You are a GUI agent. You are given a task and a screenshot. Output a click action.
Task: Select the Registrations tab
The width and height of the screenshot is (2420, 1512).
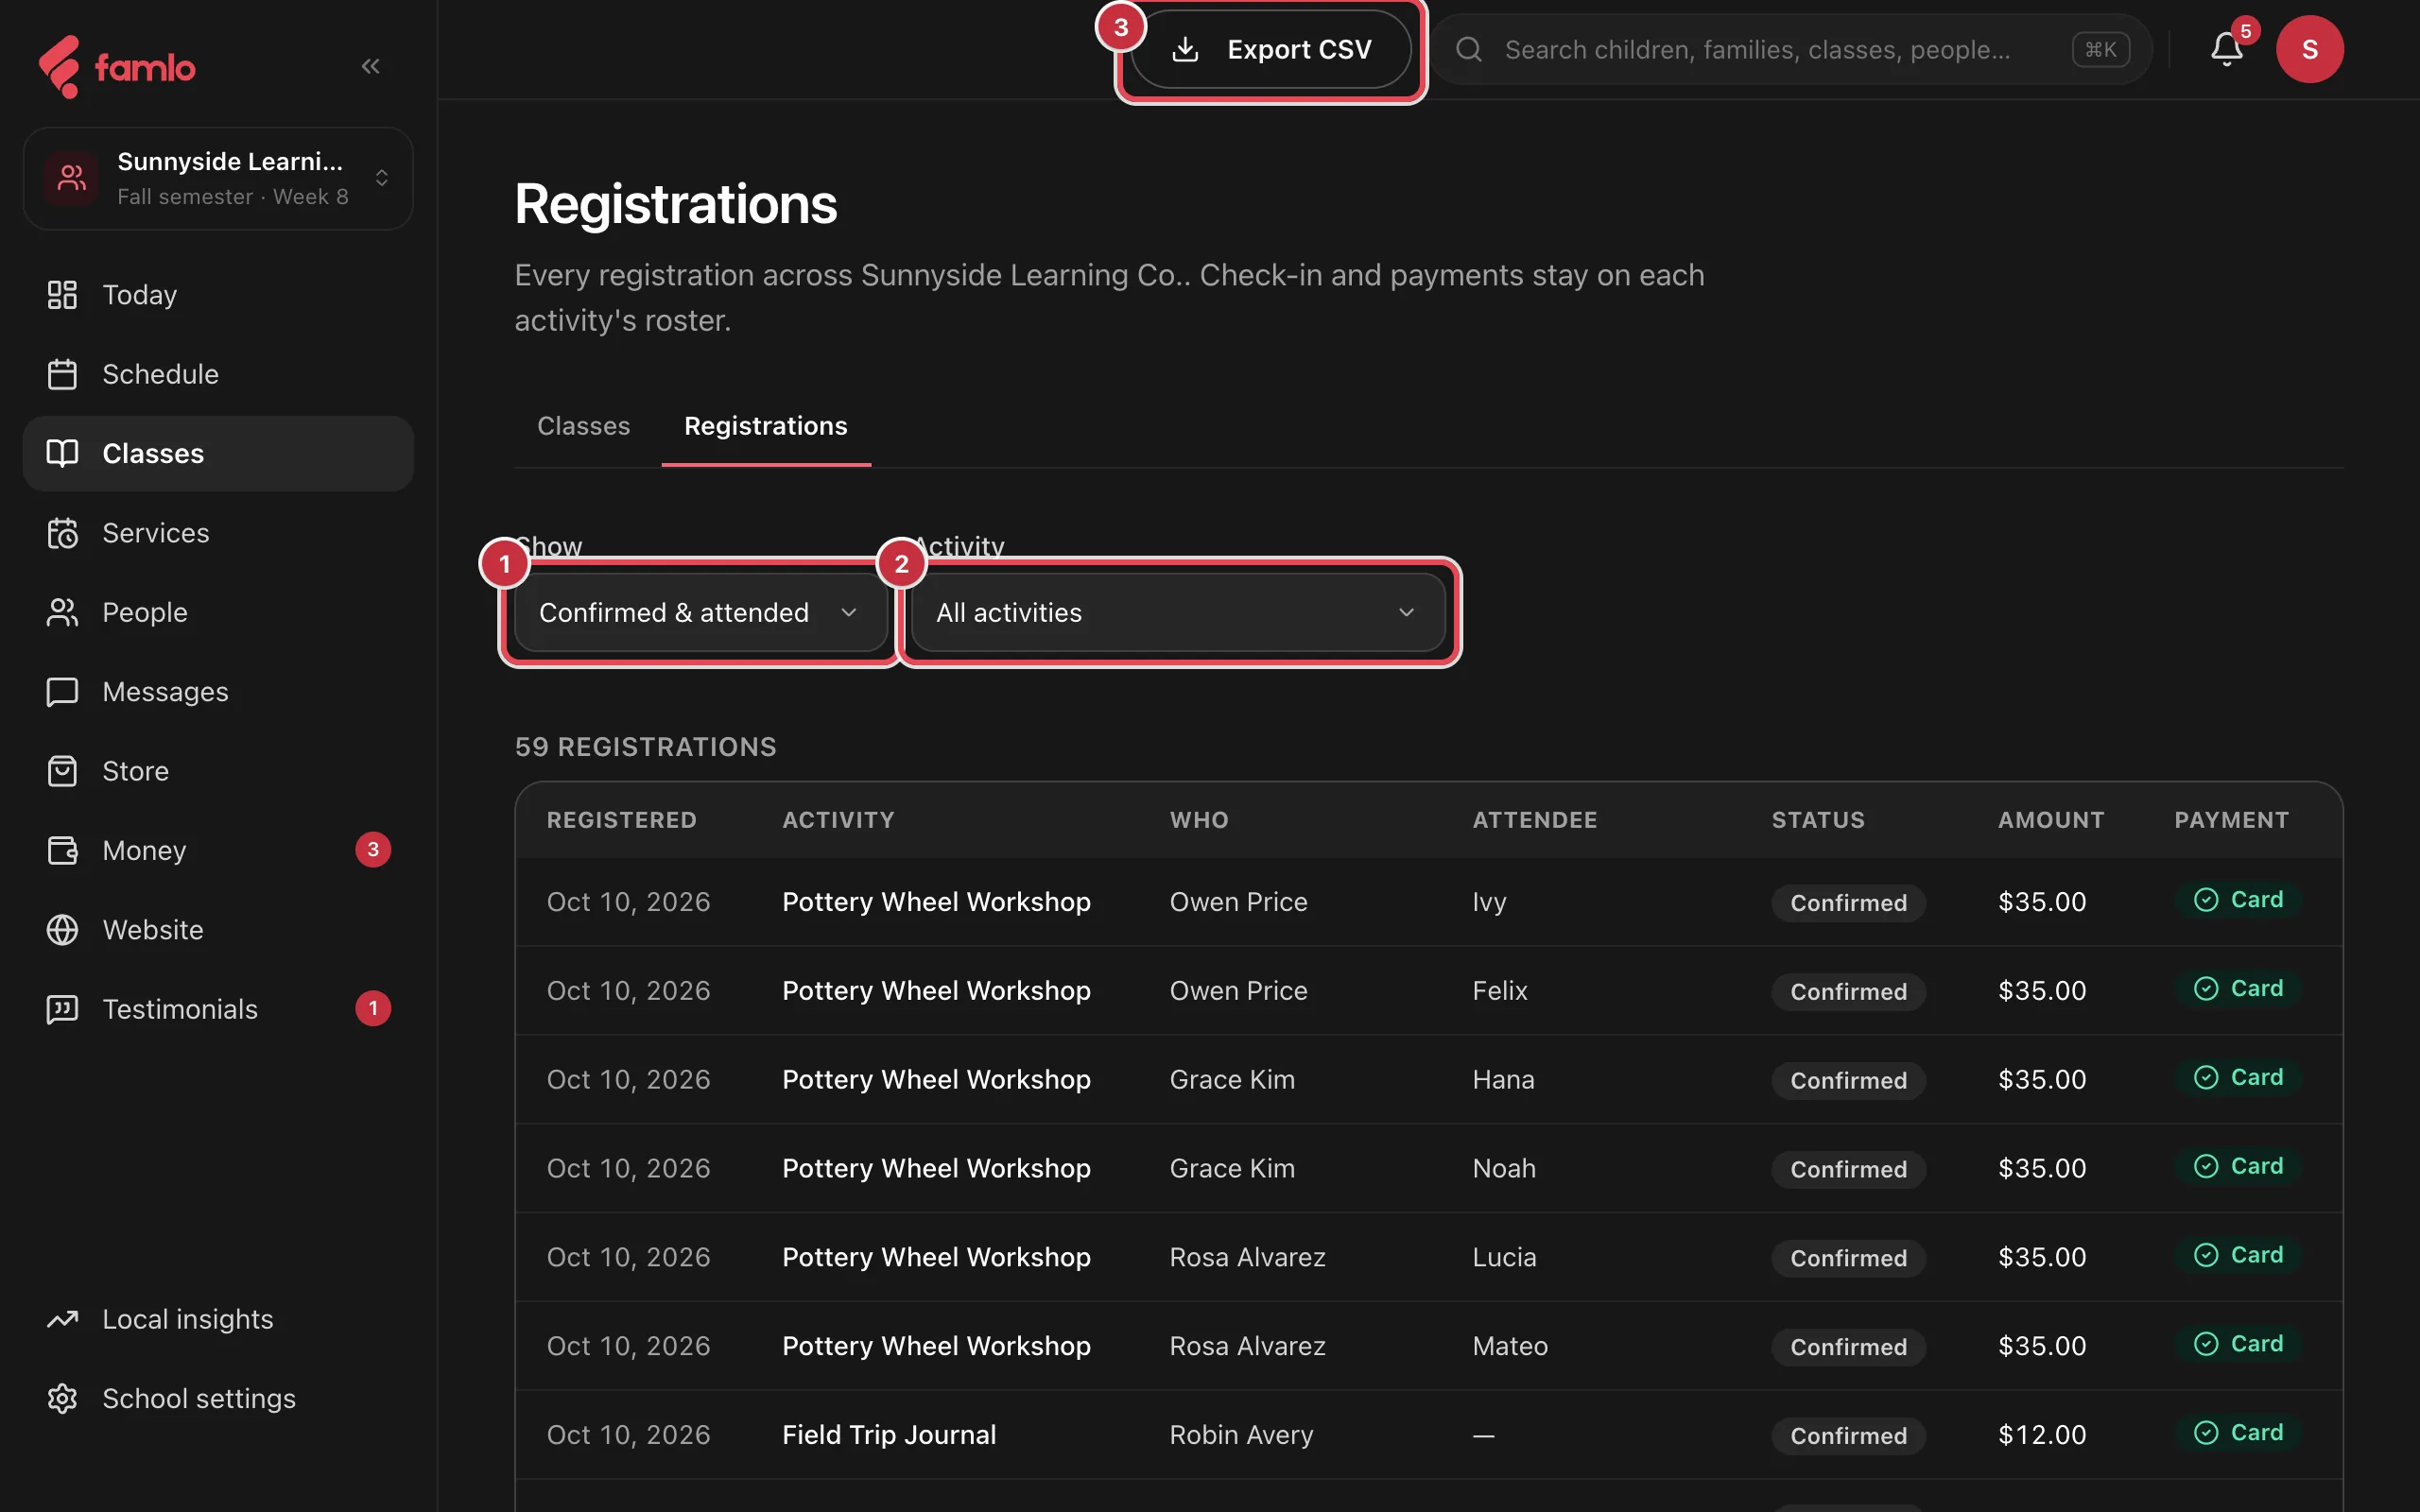point(766,426)
